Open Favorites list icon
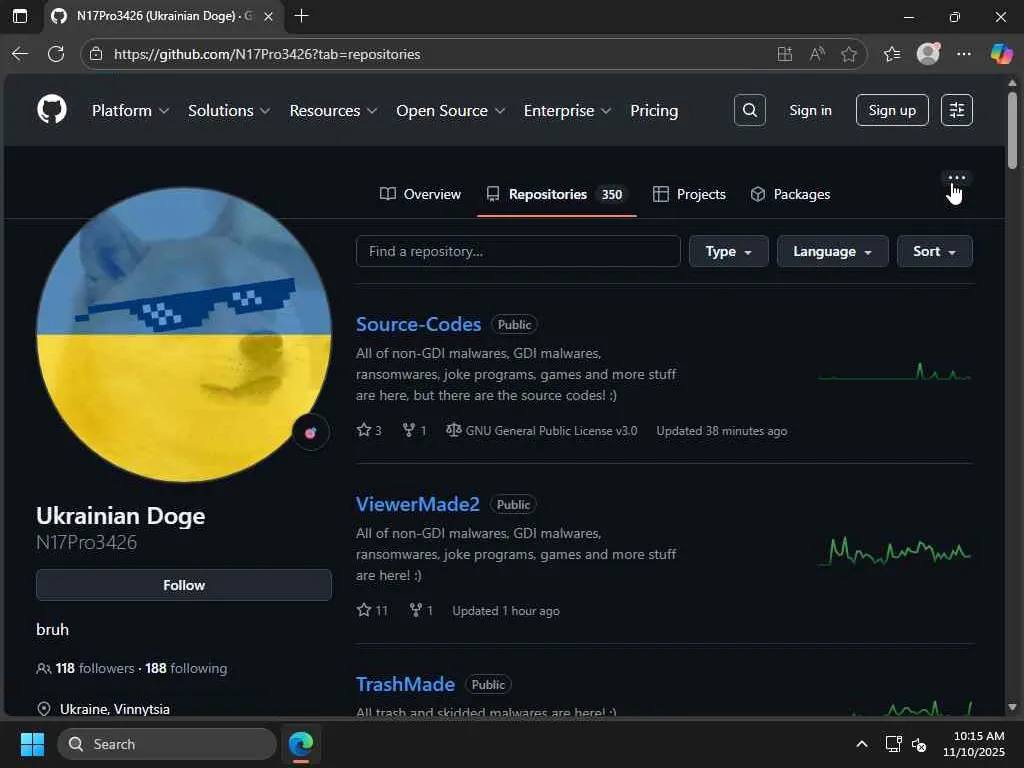This screenshot has width=1024, height=768. point(892,54)
